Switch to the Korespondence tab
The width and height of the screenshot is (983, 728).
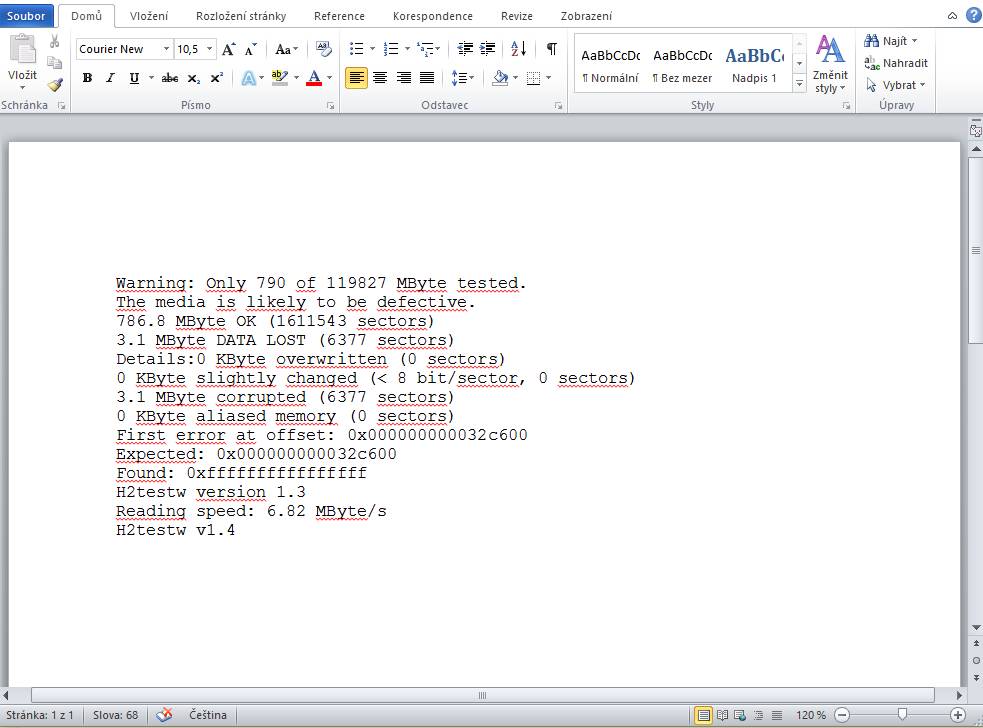tap(433, 16)
